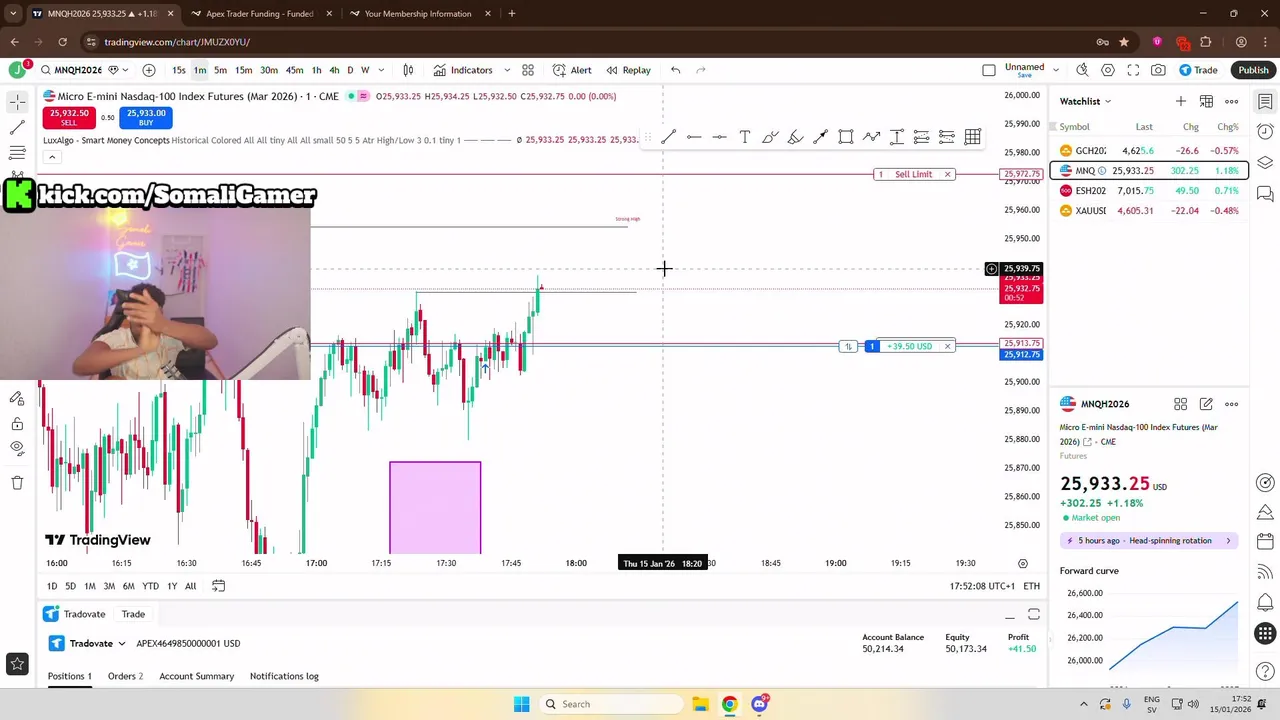The width and height of the screenshot is (1280, 720).
Task: Click the Trade button in top bar
Action: pos(1198,70)
